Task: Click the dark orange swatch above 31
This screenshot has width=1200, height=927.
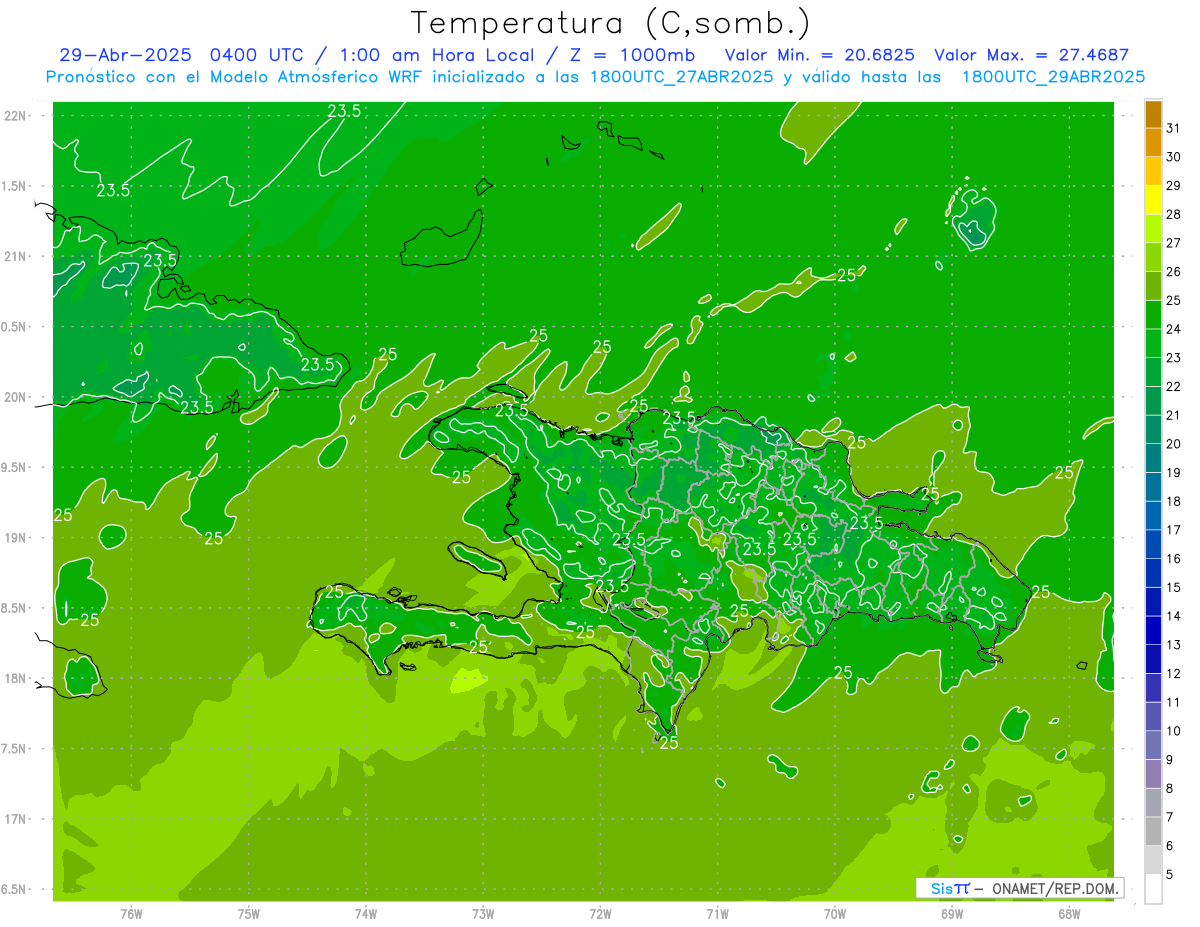Action: pos(1153,114)
